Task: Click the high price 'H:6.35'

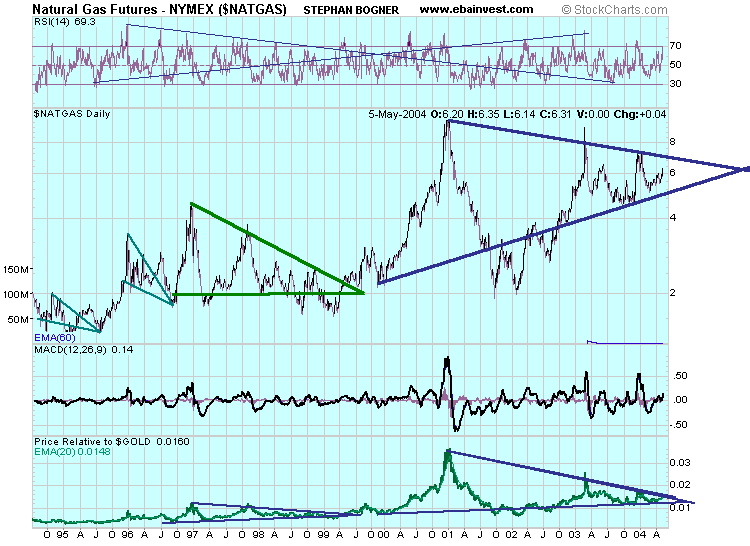Action: [x=484, y=114]
